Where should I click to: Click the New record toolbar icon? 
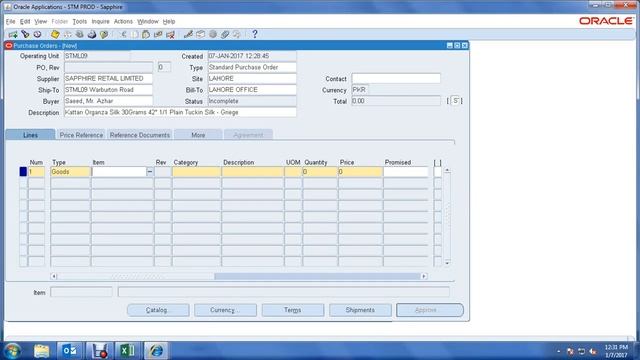coord(13,34)
